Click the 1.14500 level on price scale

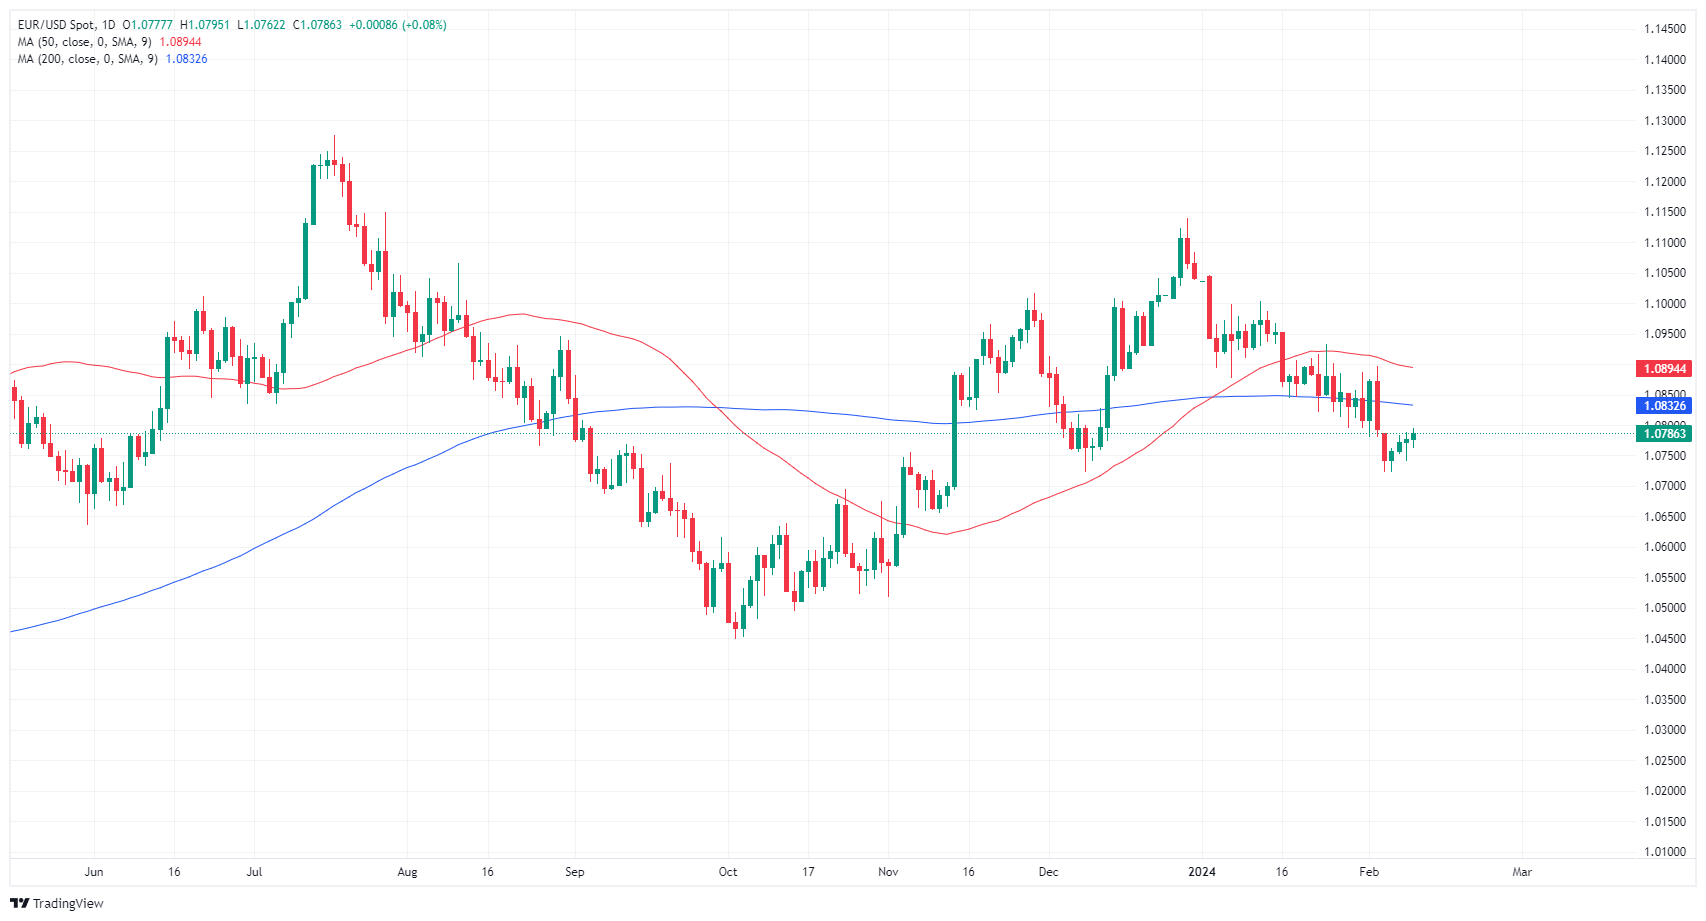(1664, 29)
